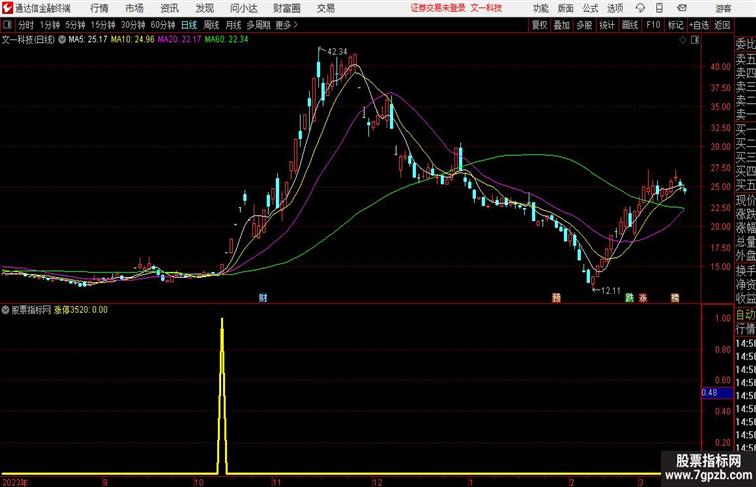This screenshot has width=756, height=487.
Task: Switch to the 多周期 tab
Action: 258,25
